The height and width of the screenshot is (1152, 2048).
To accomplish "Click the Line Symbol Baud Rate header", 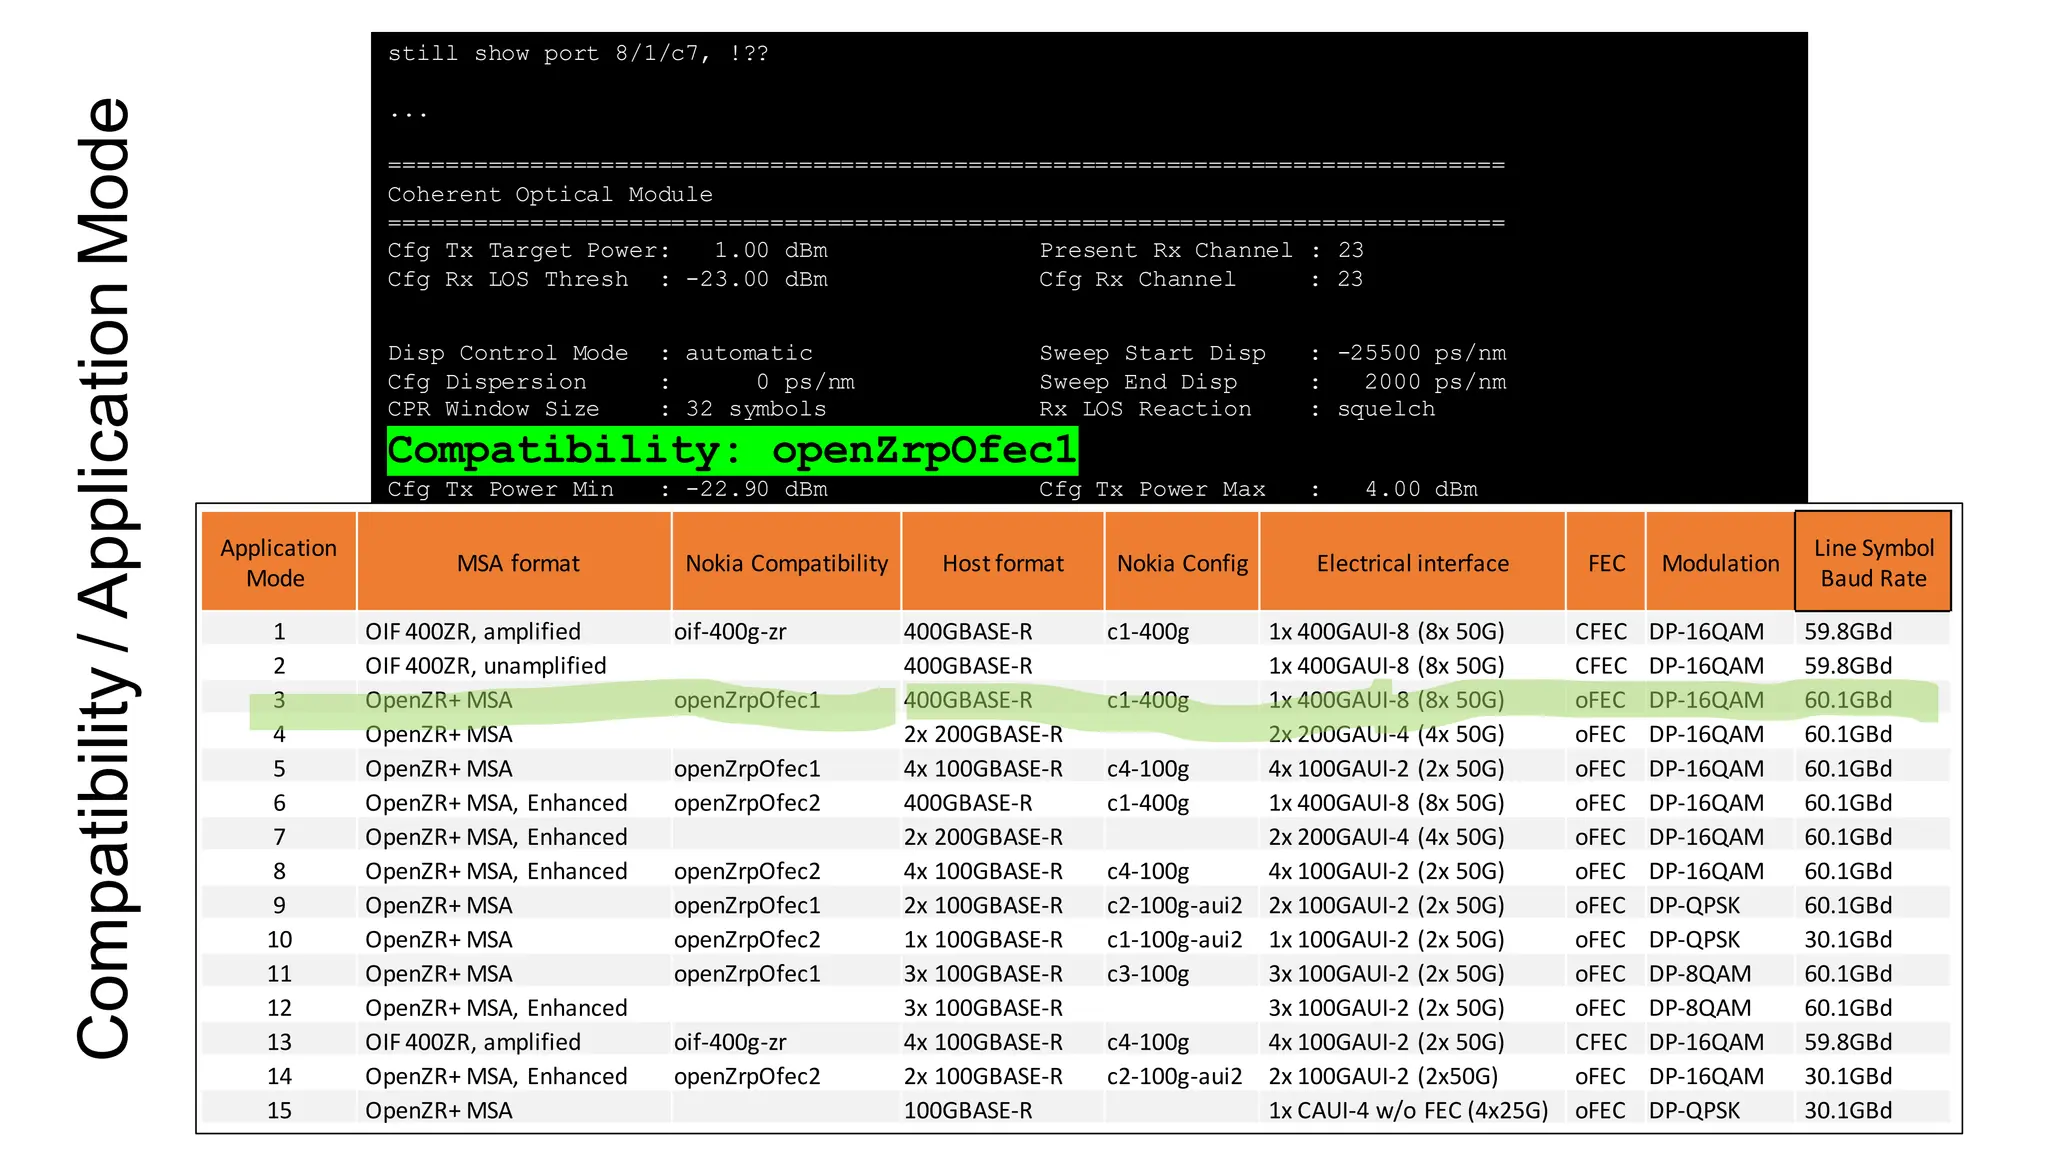I will (1873, 562).
